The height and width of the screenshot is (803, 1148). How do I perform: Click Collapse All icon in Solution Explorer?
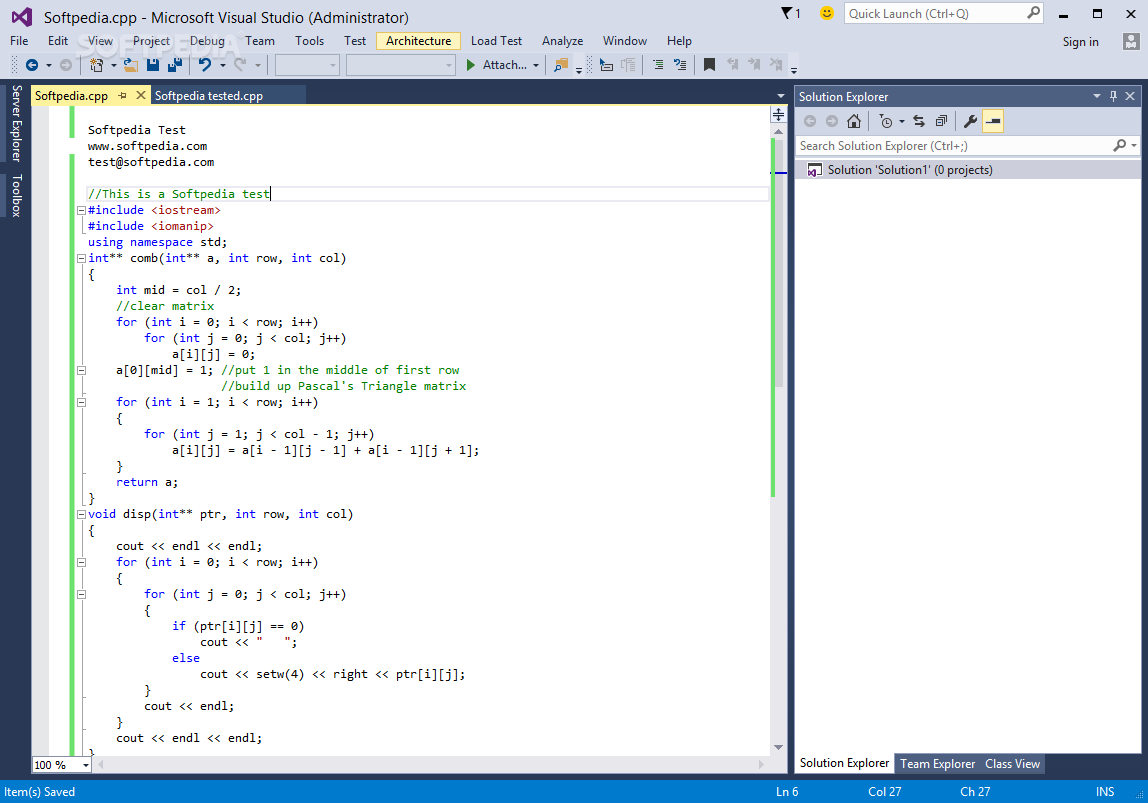[x=941, y=121]
